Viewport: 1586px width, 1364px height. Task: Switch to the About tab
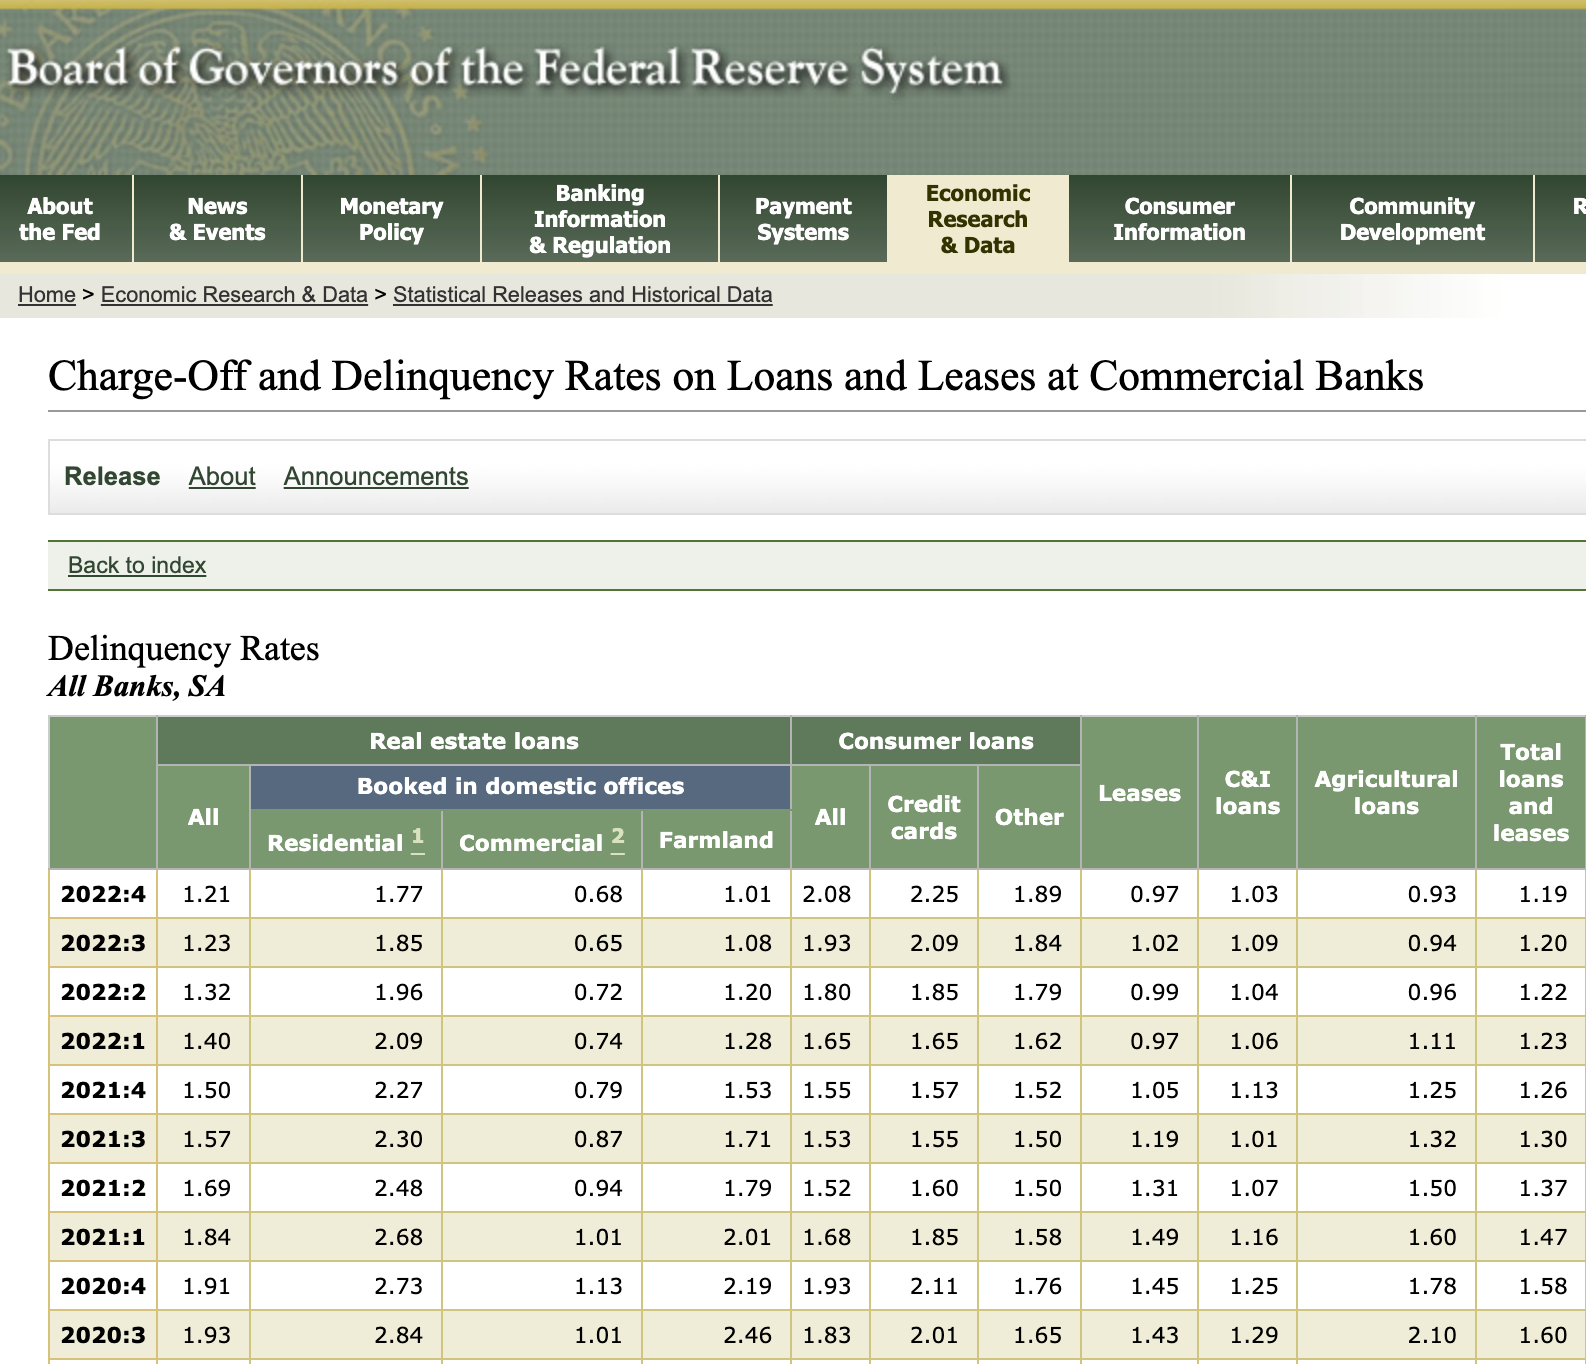pos(222,476)
